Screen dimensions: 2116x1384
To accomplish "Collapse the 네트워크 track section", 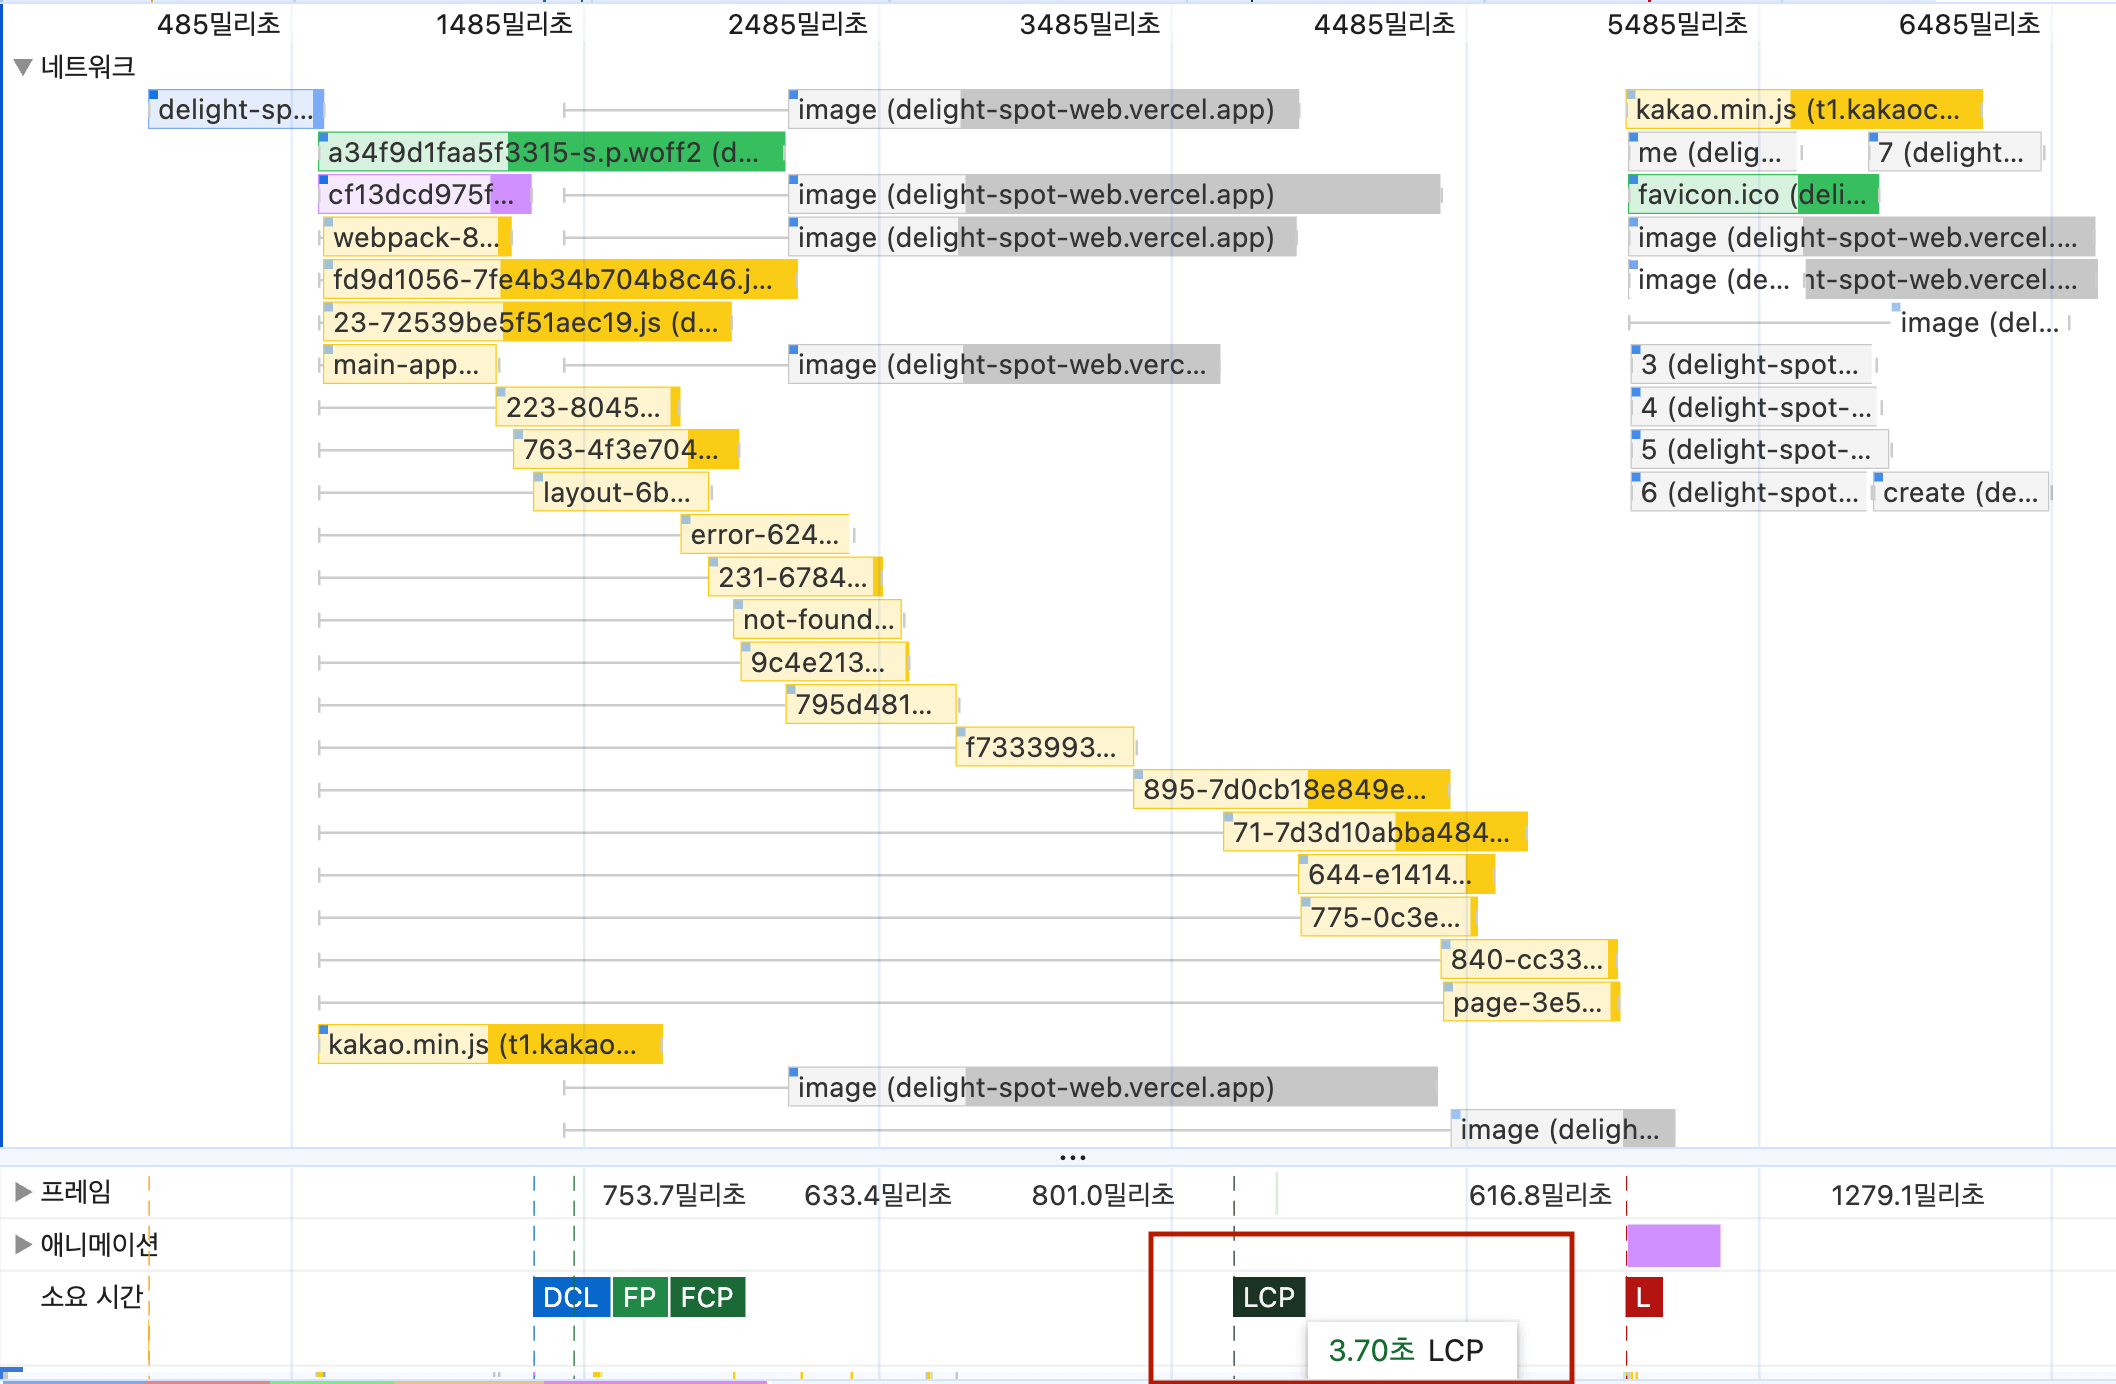I will click(x=23, y=67).
